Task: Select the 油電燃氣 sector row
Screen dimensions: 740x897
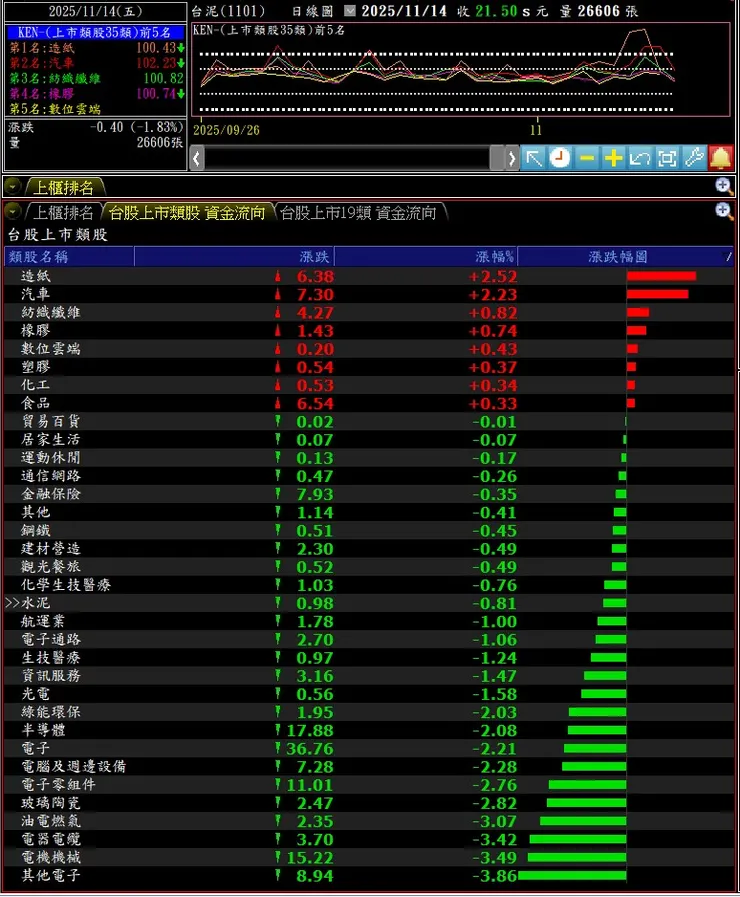Action: pos(369,821)
